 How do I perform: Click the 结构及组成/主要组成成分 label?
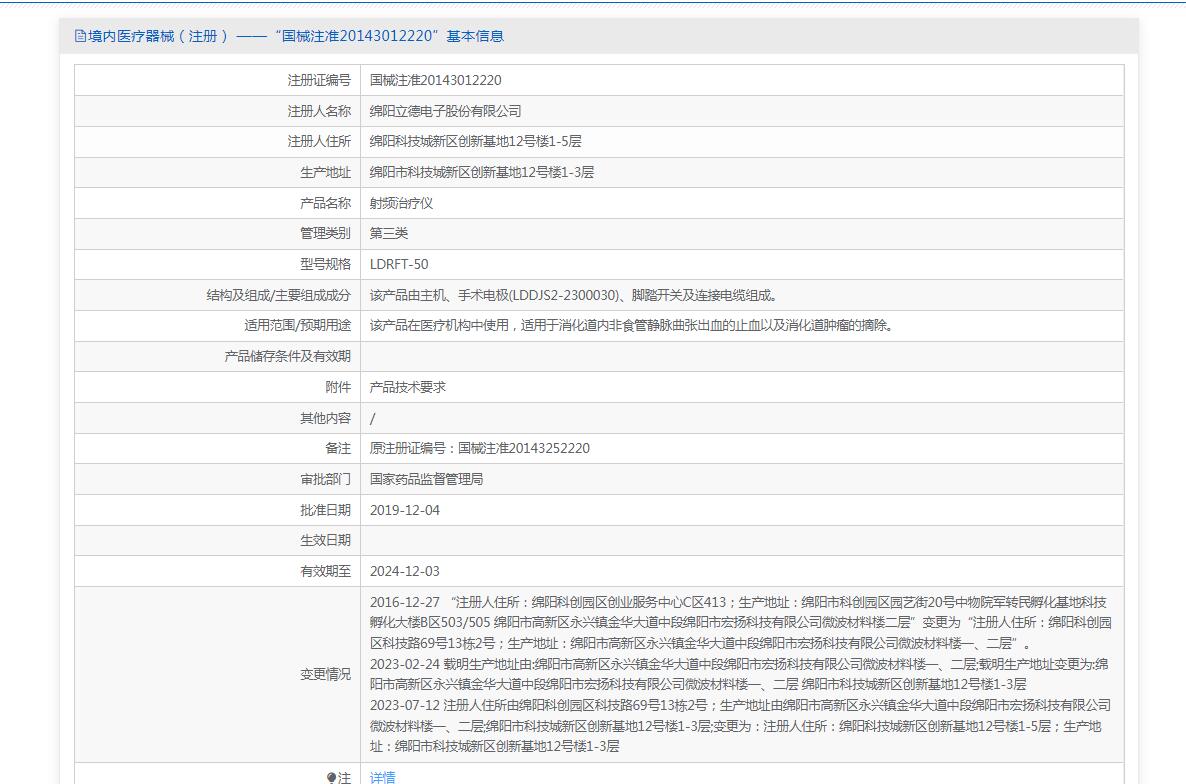pyautogui.click(x=278, y=295)
